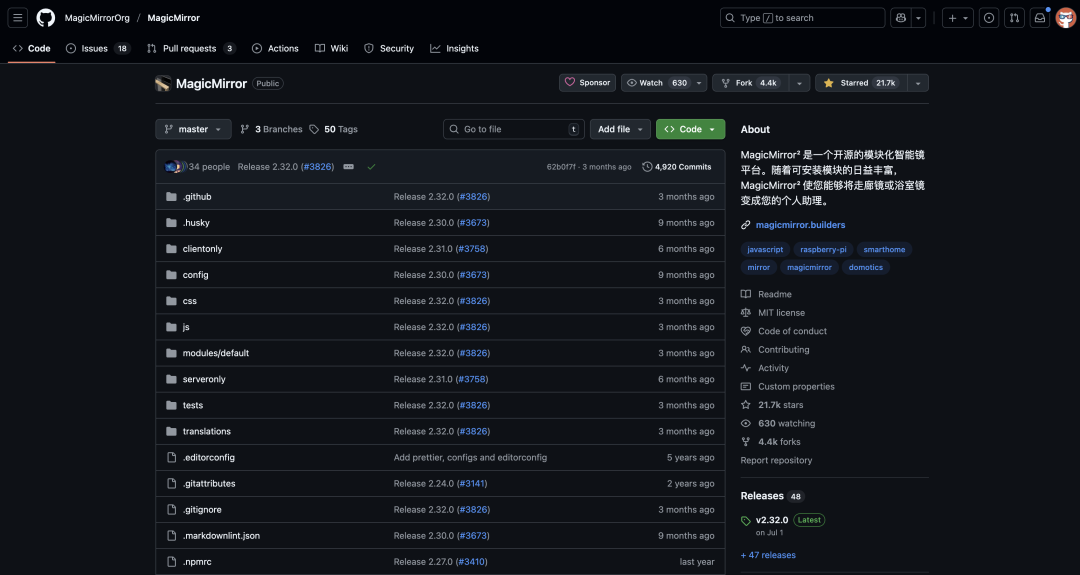This screenshot has width=1080, height=575.
Task: Open the .markdownlint.json file
Action: (x=221, y=535)
